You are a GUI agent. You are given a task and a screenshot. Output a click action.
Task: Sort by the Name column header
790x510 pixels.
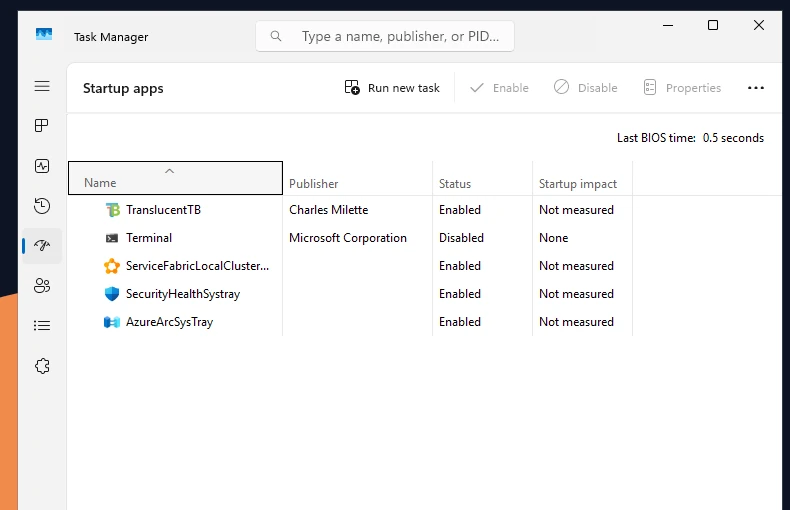tap(175, 178)
